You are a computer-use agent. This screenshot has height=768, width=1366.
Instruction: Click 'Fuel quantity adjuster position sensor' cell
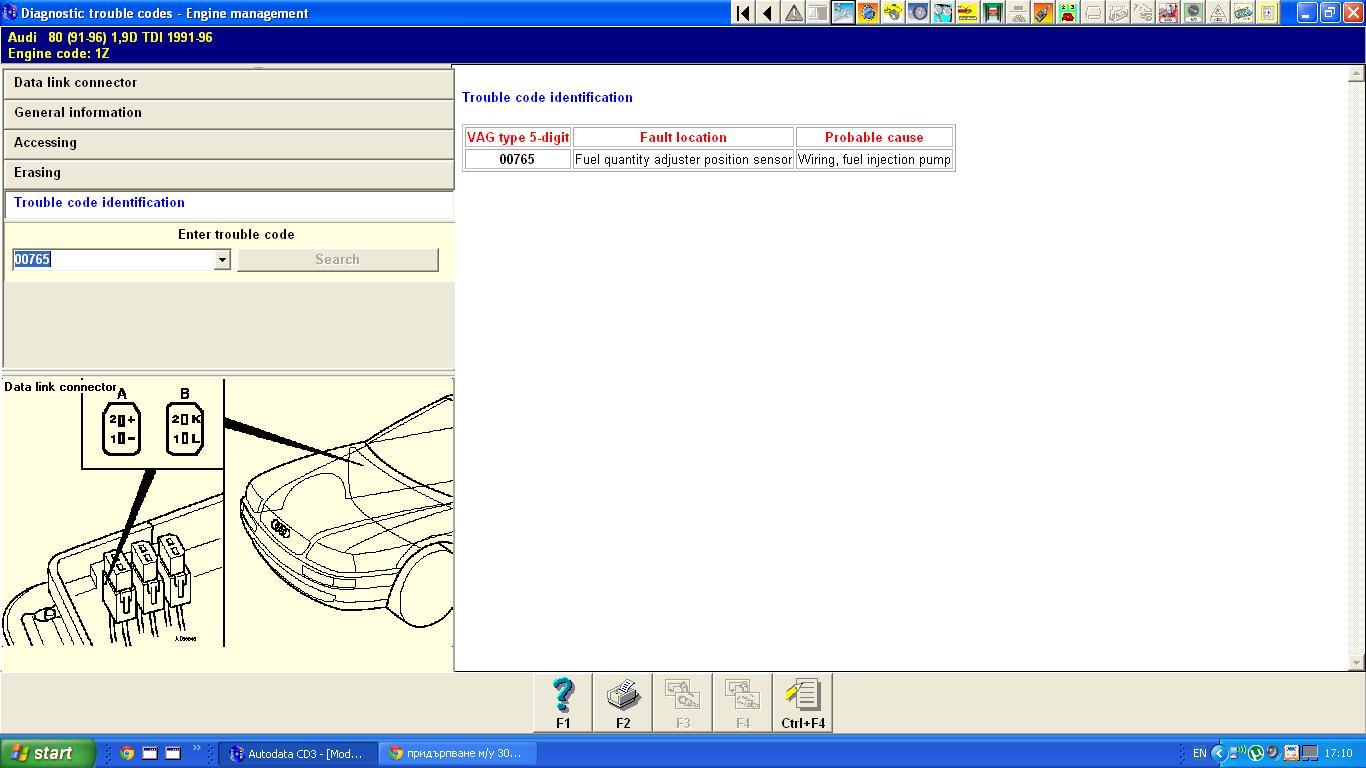(x=683, y=160)
